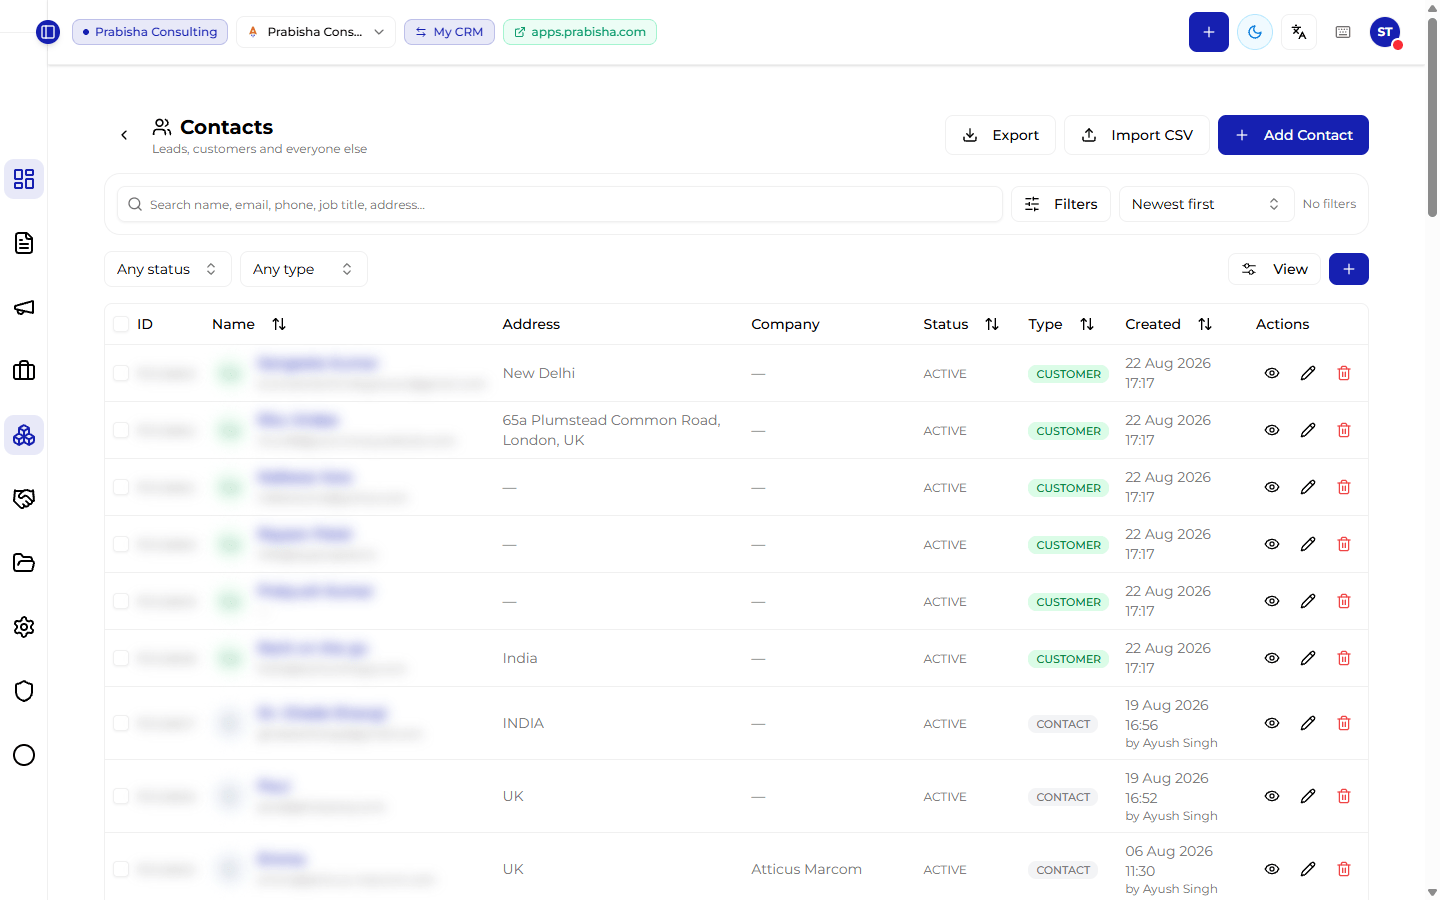
Task: Check the INDIA contact row checkbox
Action: (x=121, y=723)
